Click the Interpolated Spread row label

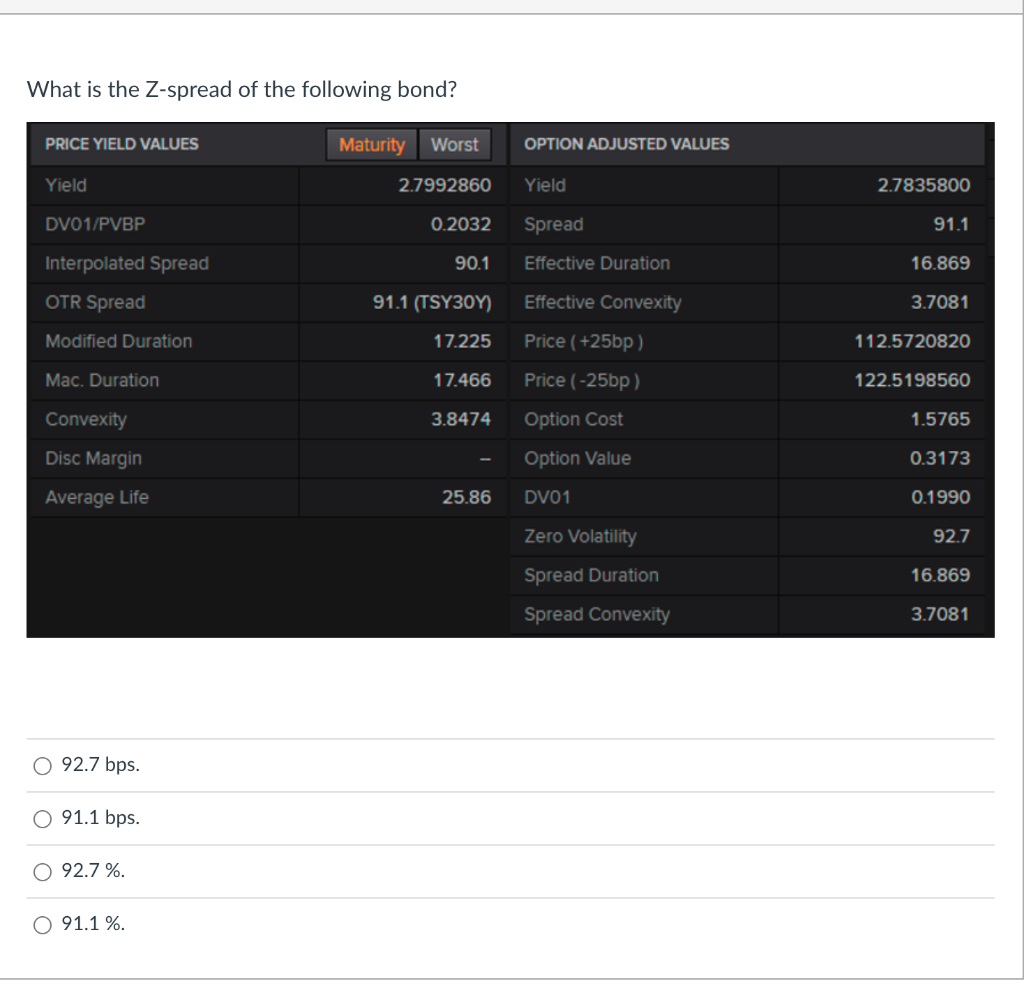127,263
